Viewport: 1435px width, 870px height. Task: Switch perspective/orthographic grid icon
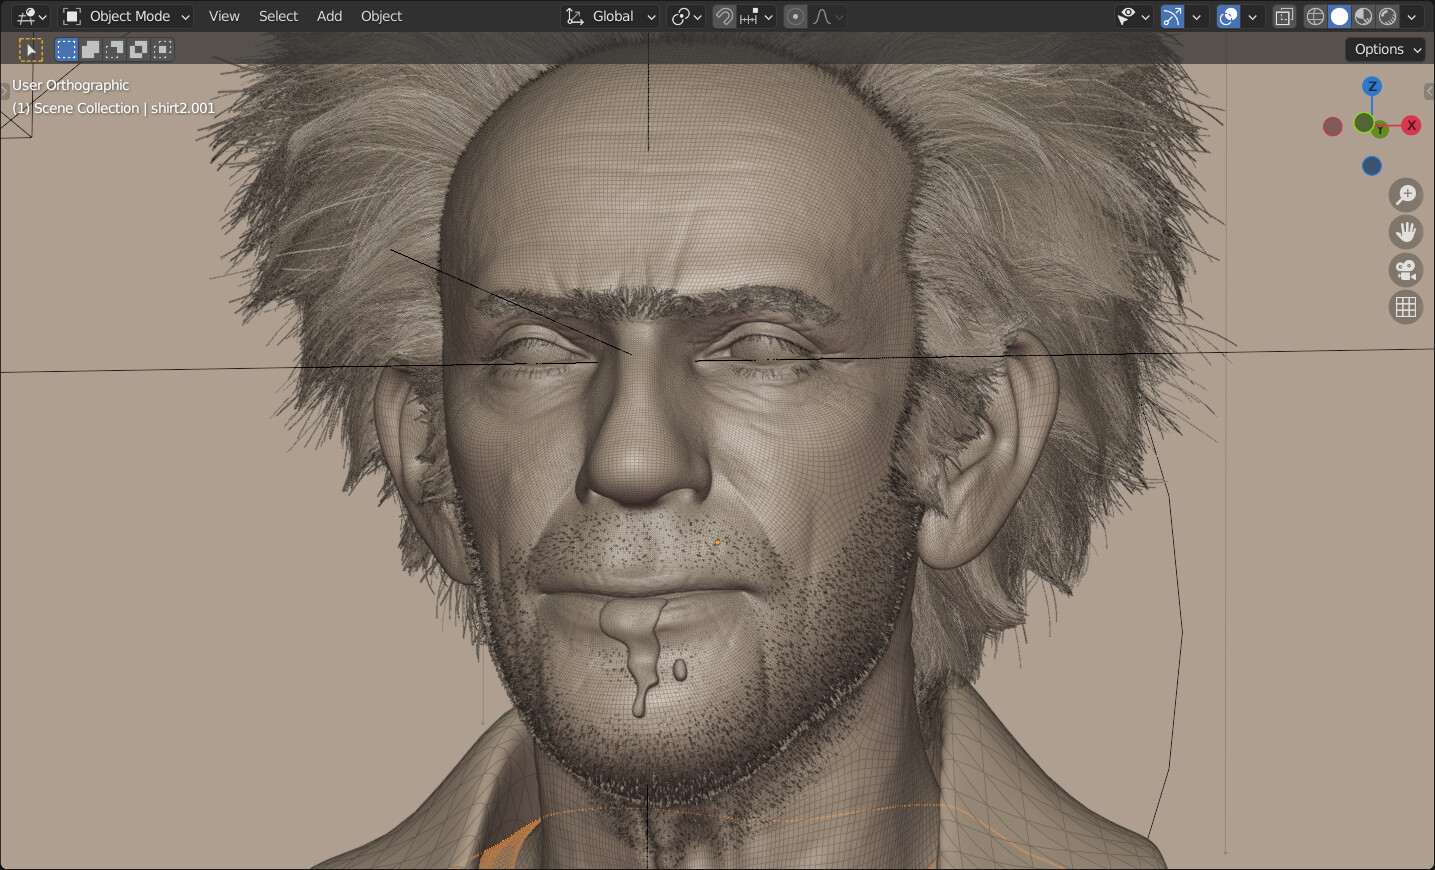(x=1406, y=307)
